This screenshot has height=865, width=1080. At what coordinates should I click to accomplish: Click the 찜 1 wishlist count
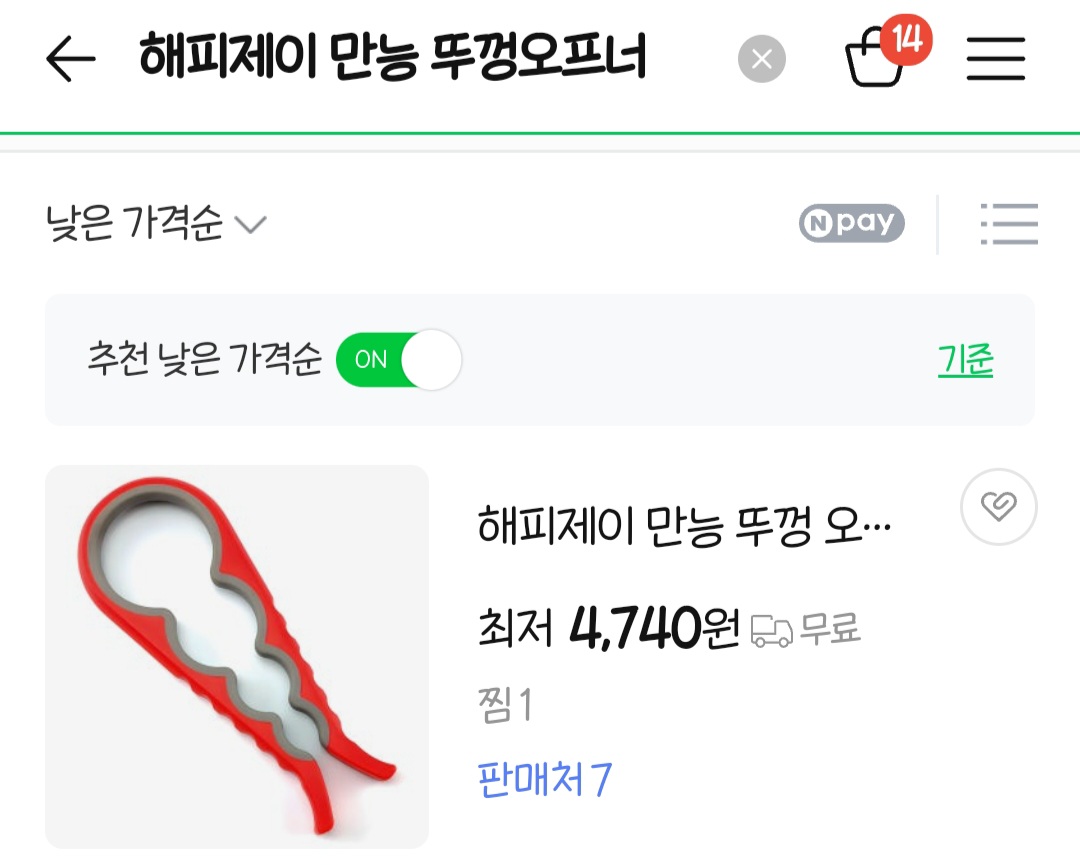coord(506,705)
